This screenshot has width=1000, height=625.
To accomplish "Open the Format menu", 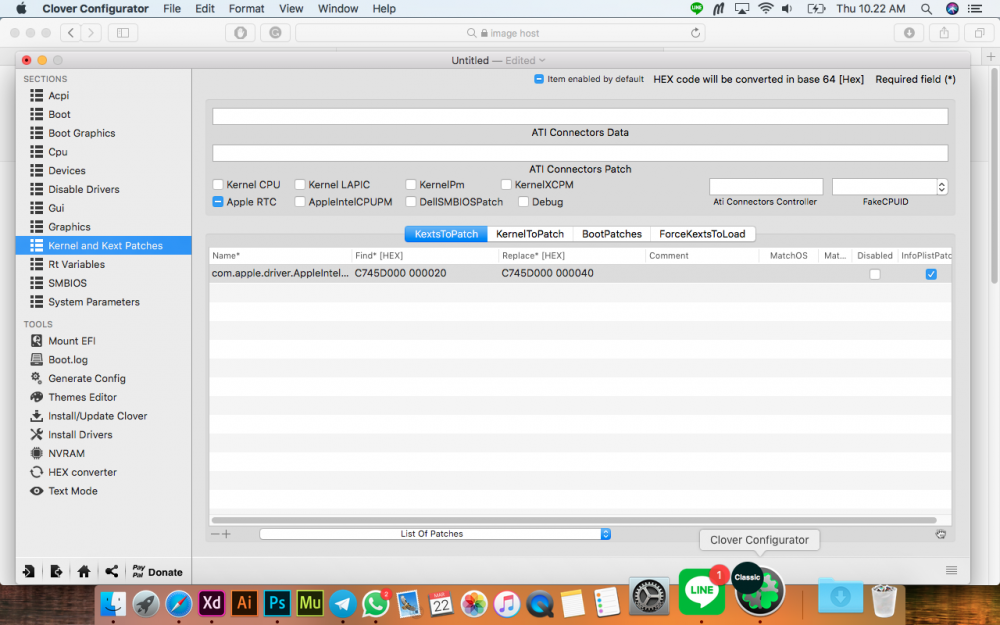I will pyautogui.click(x=246, y=9).
